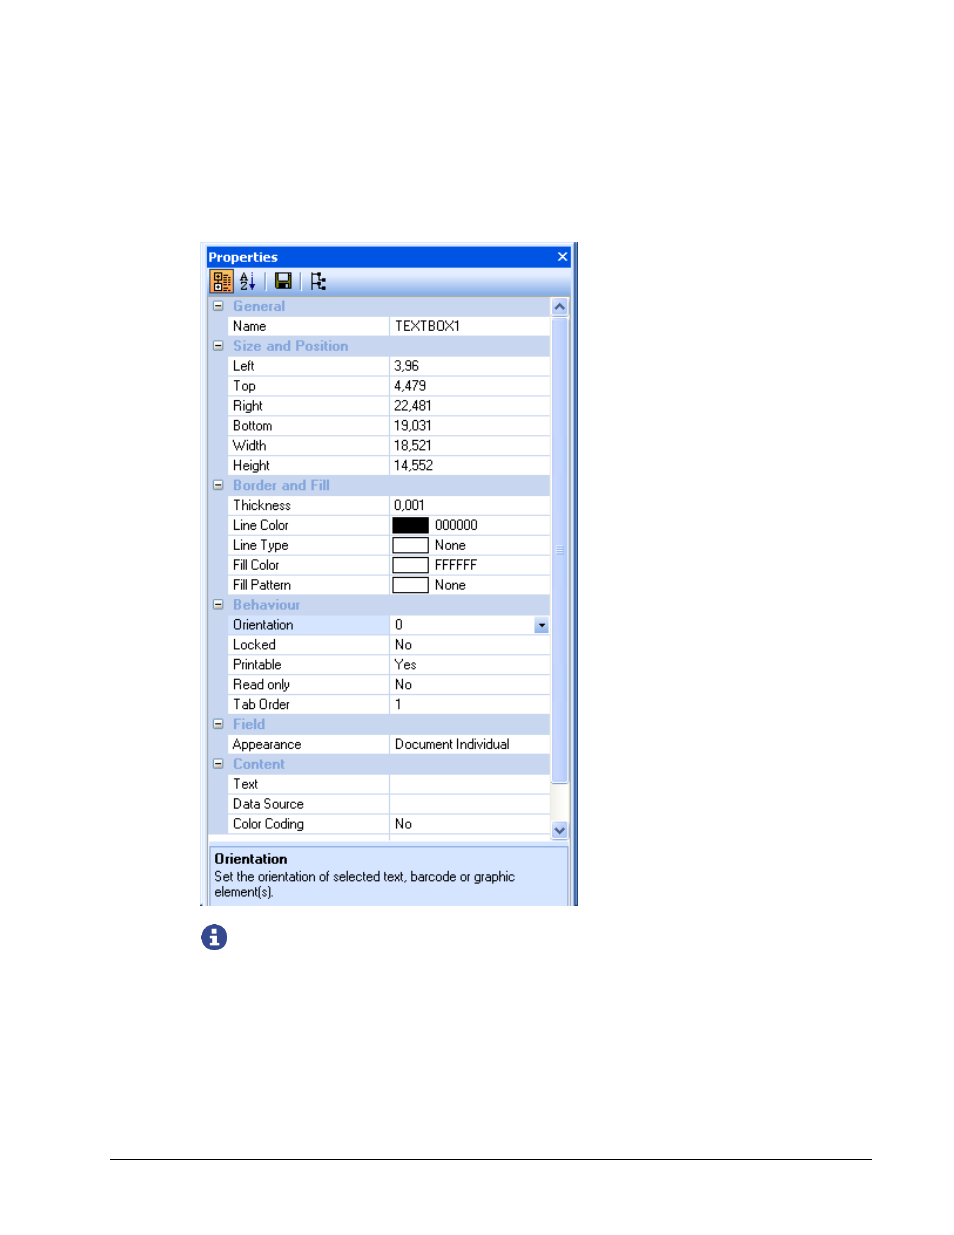Screen dimensions: 954x1235
Task: Click the Fill Color hex value FFFFFF
Action: click(x=456, y=565)
